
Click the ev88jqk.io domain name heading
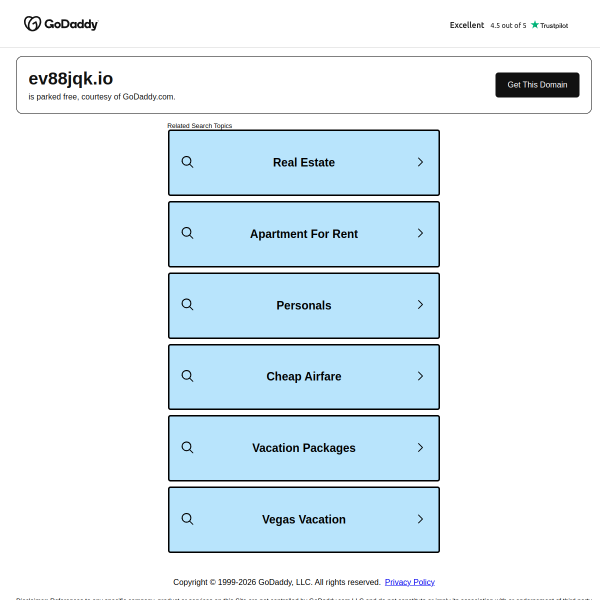point(71,78)
